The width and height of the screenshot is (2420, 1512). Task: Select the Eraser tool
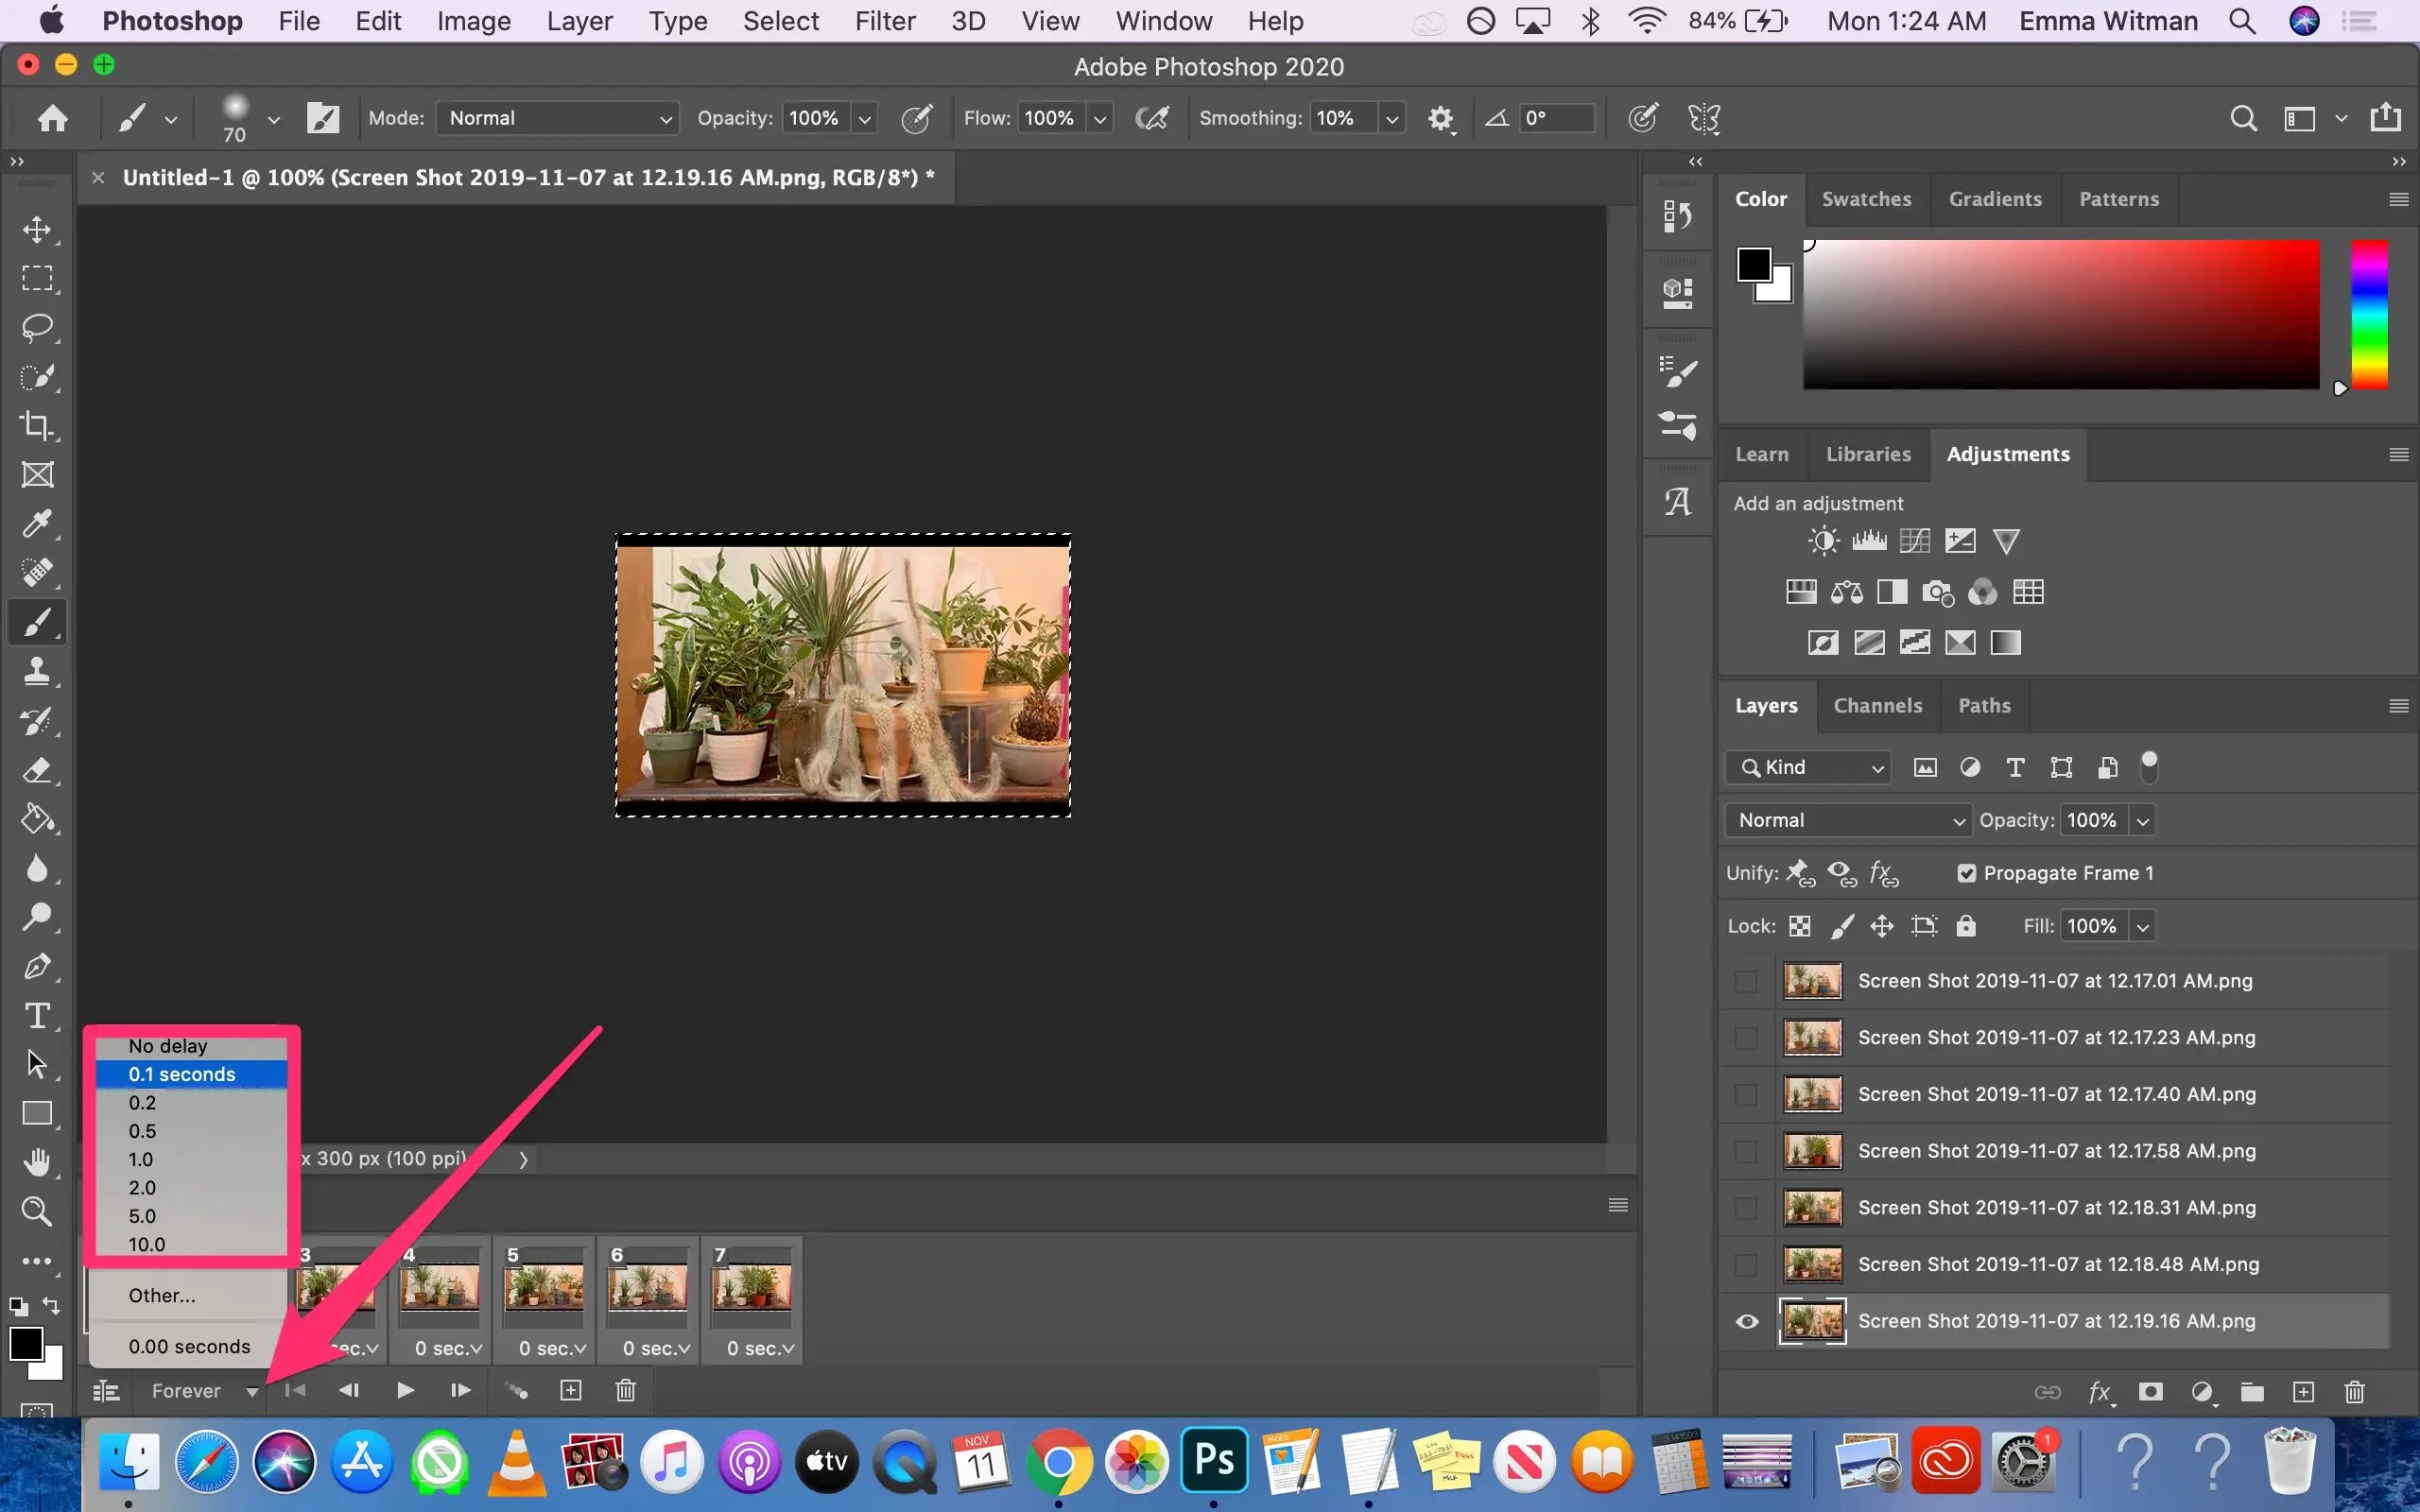tap(37, 770)
